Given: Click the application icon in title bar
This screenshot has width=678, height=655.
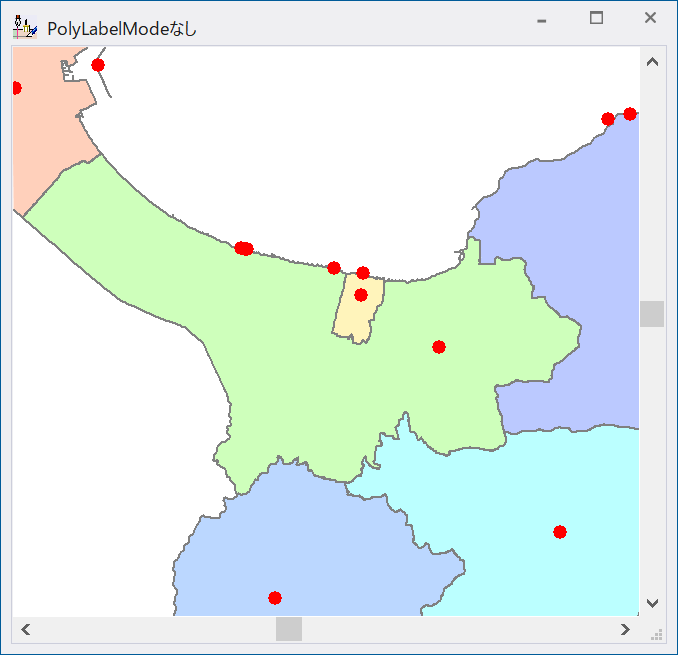Looking at the screenshot, I should click(x=25, y=28).
